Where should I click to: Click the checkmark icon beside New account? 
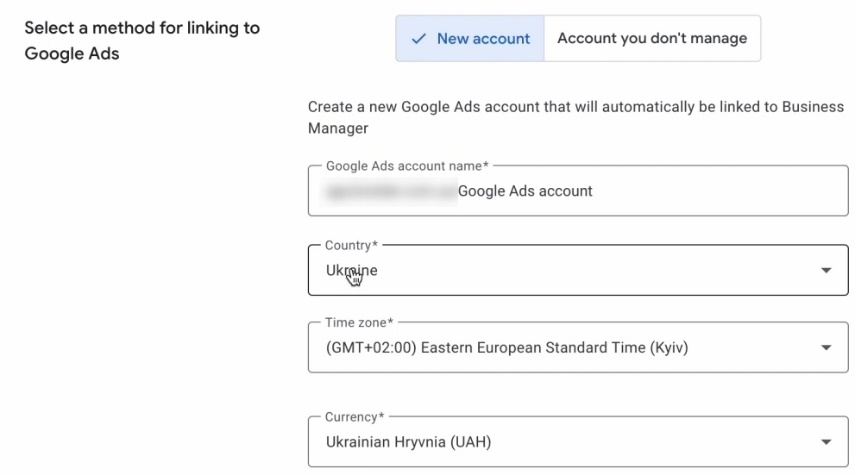(419, 39)
